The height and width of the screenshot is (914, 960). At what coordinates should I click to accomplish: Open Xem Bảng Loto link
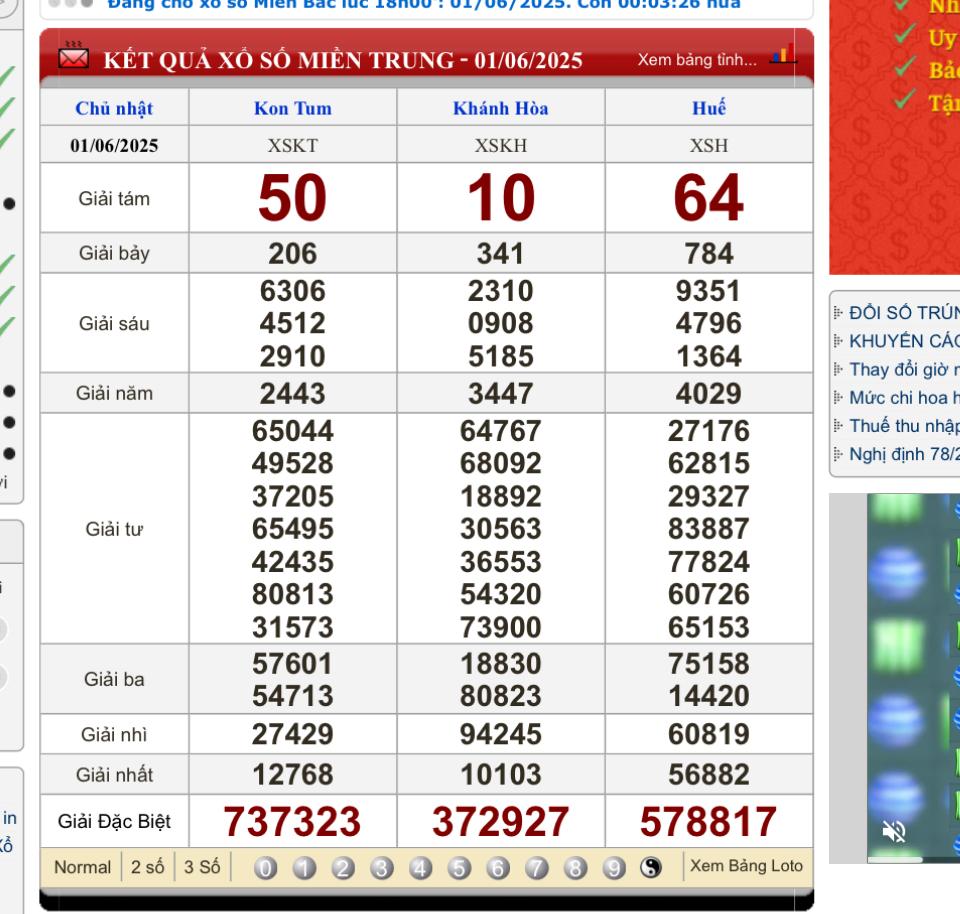coord(746,866)
